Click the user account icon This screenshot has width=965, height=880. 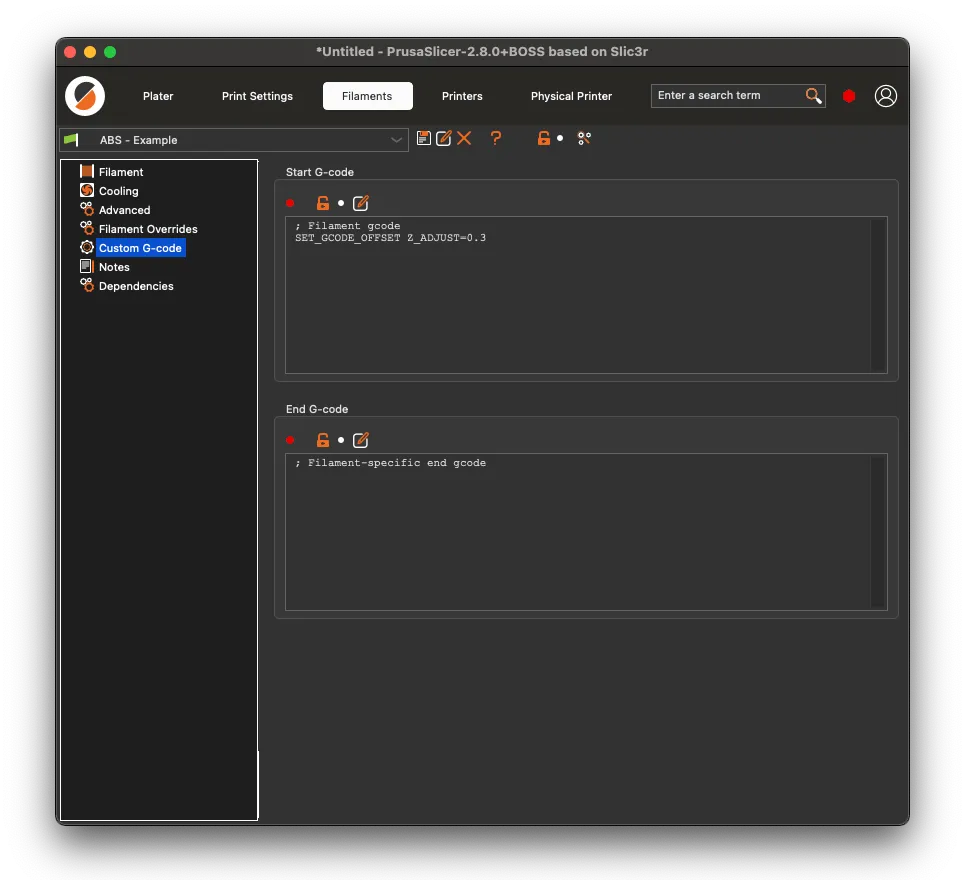pyautogui.click(x=886, y=96)
